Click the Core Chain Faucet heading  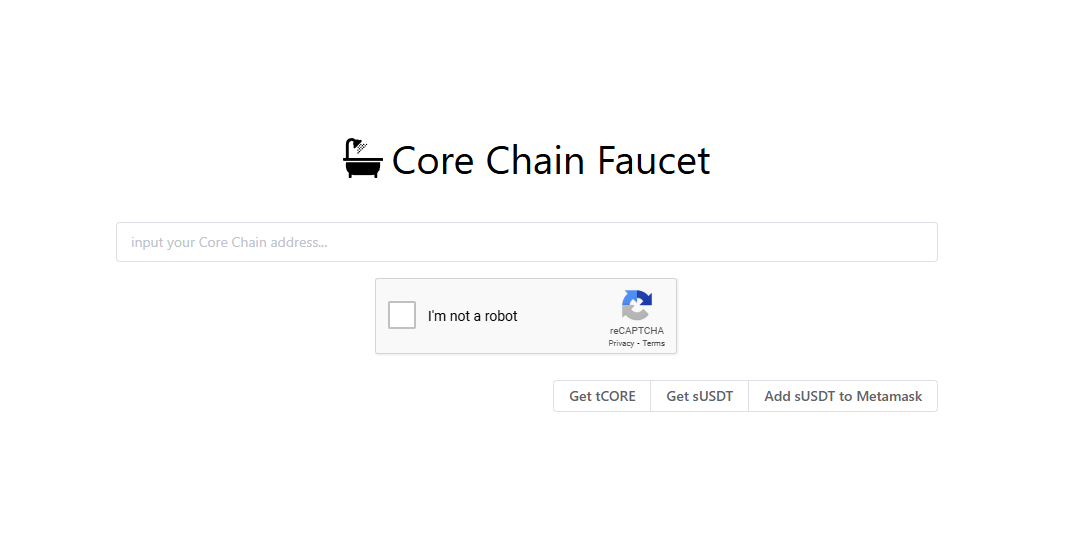click(x=551, y=160)
